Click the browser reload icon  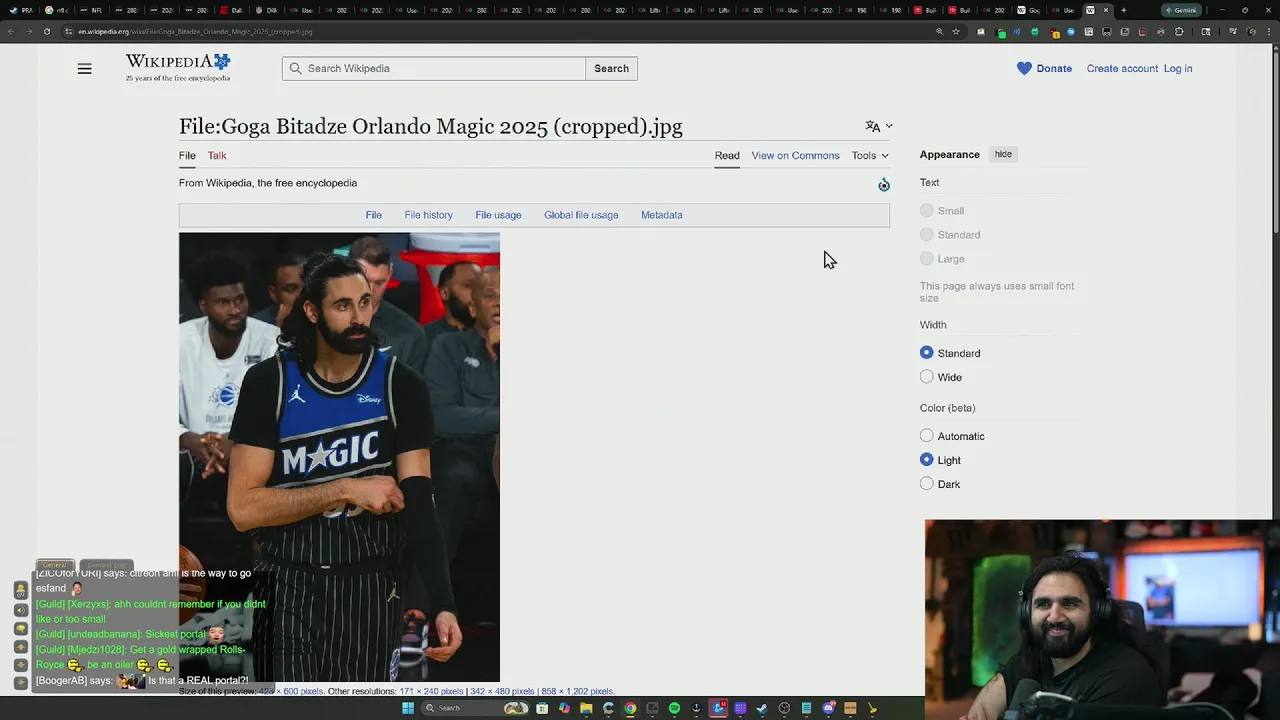point(48,31)
